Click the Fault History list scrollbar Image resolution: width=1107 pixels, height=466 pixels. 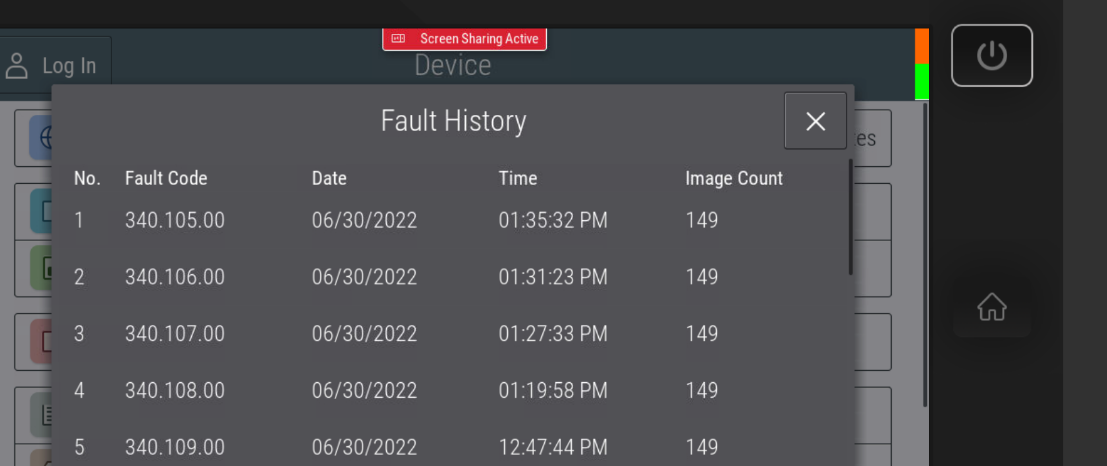[851, 216]
